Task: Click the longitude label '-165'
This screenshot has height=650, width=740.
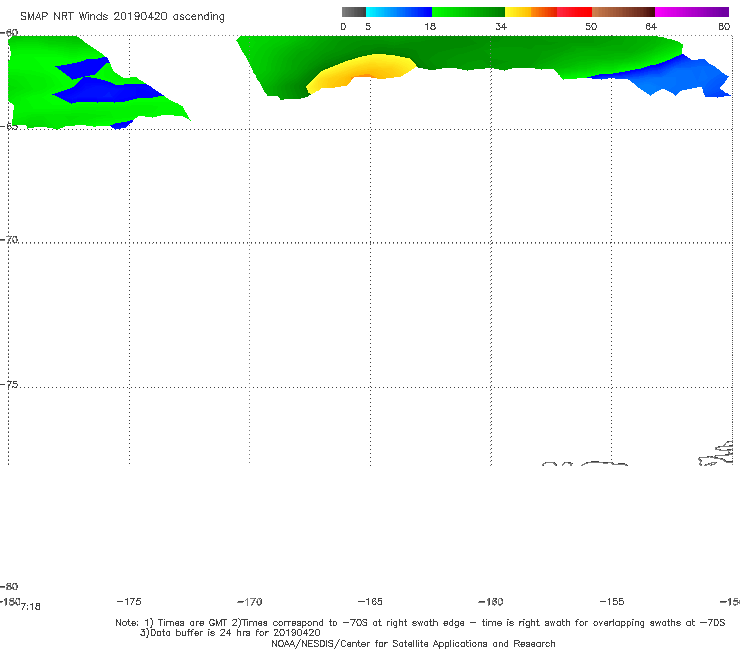Action: click(370, 601)
